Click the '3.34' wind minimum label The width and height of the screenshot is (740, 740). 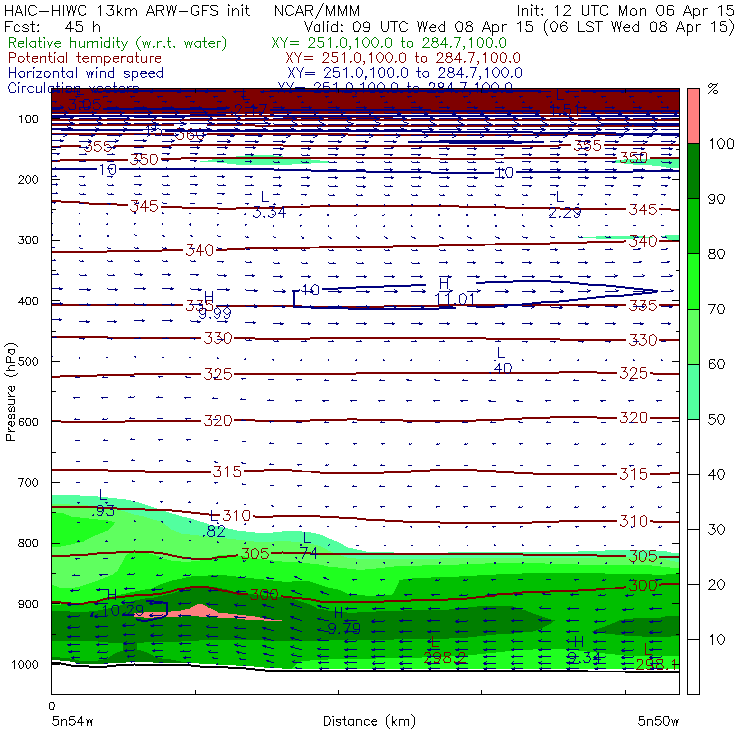pos(269,212)
